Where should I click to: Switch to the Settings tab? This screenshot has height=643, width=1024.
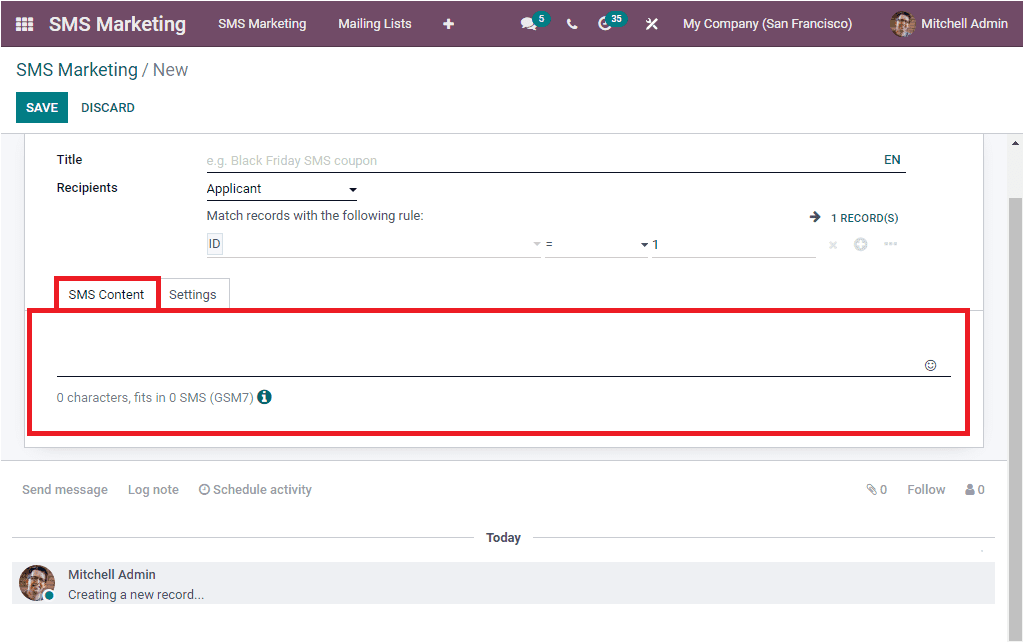pos(193,294)
